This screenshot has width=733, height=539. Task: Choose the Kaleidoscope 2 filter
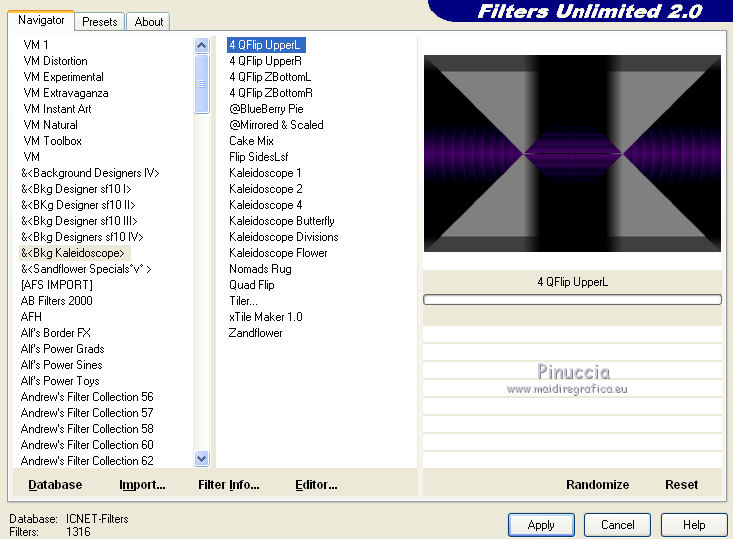(x=266, y=189)
